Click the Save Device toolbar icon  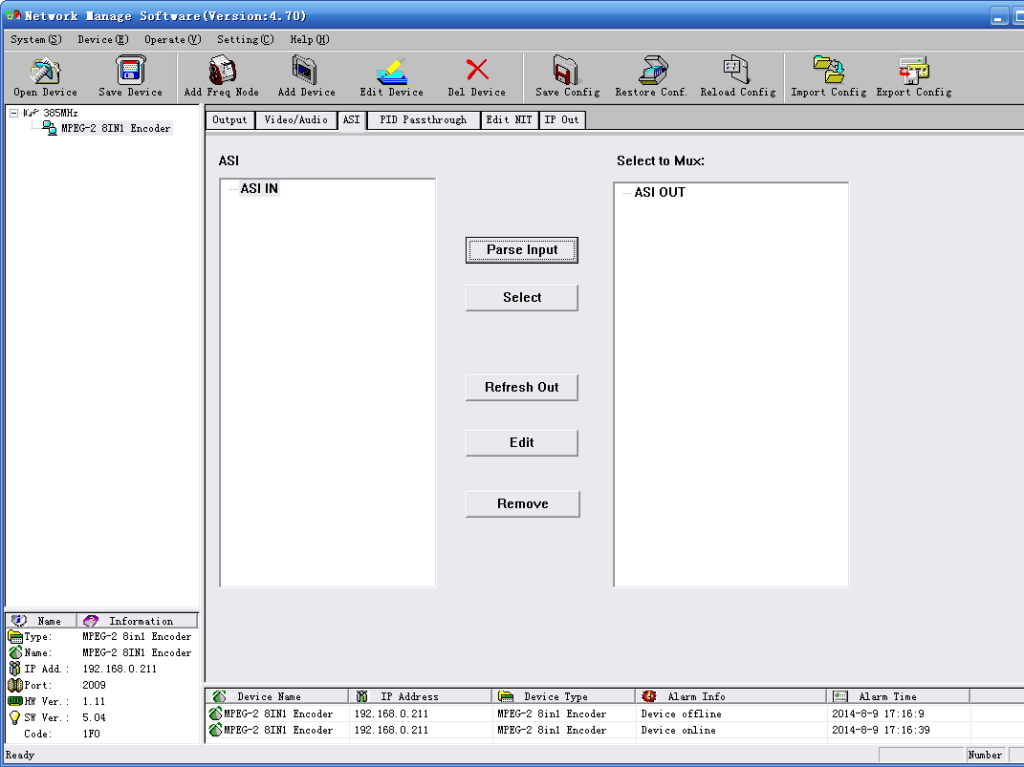[130, 70]
